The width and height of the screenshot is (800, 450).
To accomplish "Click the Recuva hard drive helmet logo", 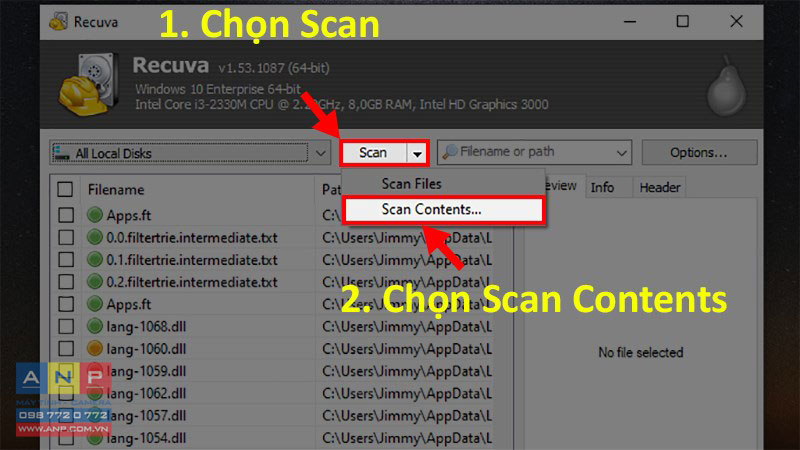I will 89,84.
